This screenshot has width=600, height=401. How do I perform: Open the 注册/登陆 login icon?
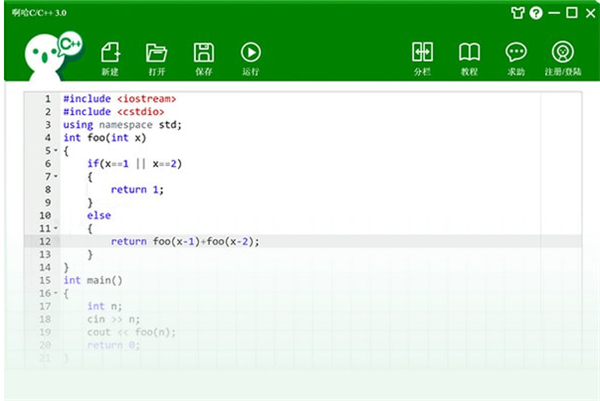pos(562,57)
